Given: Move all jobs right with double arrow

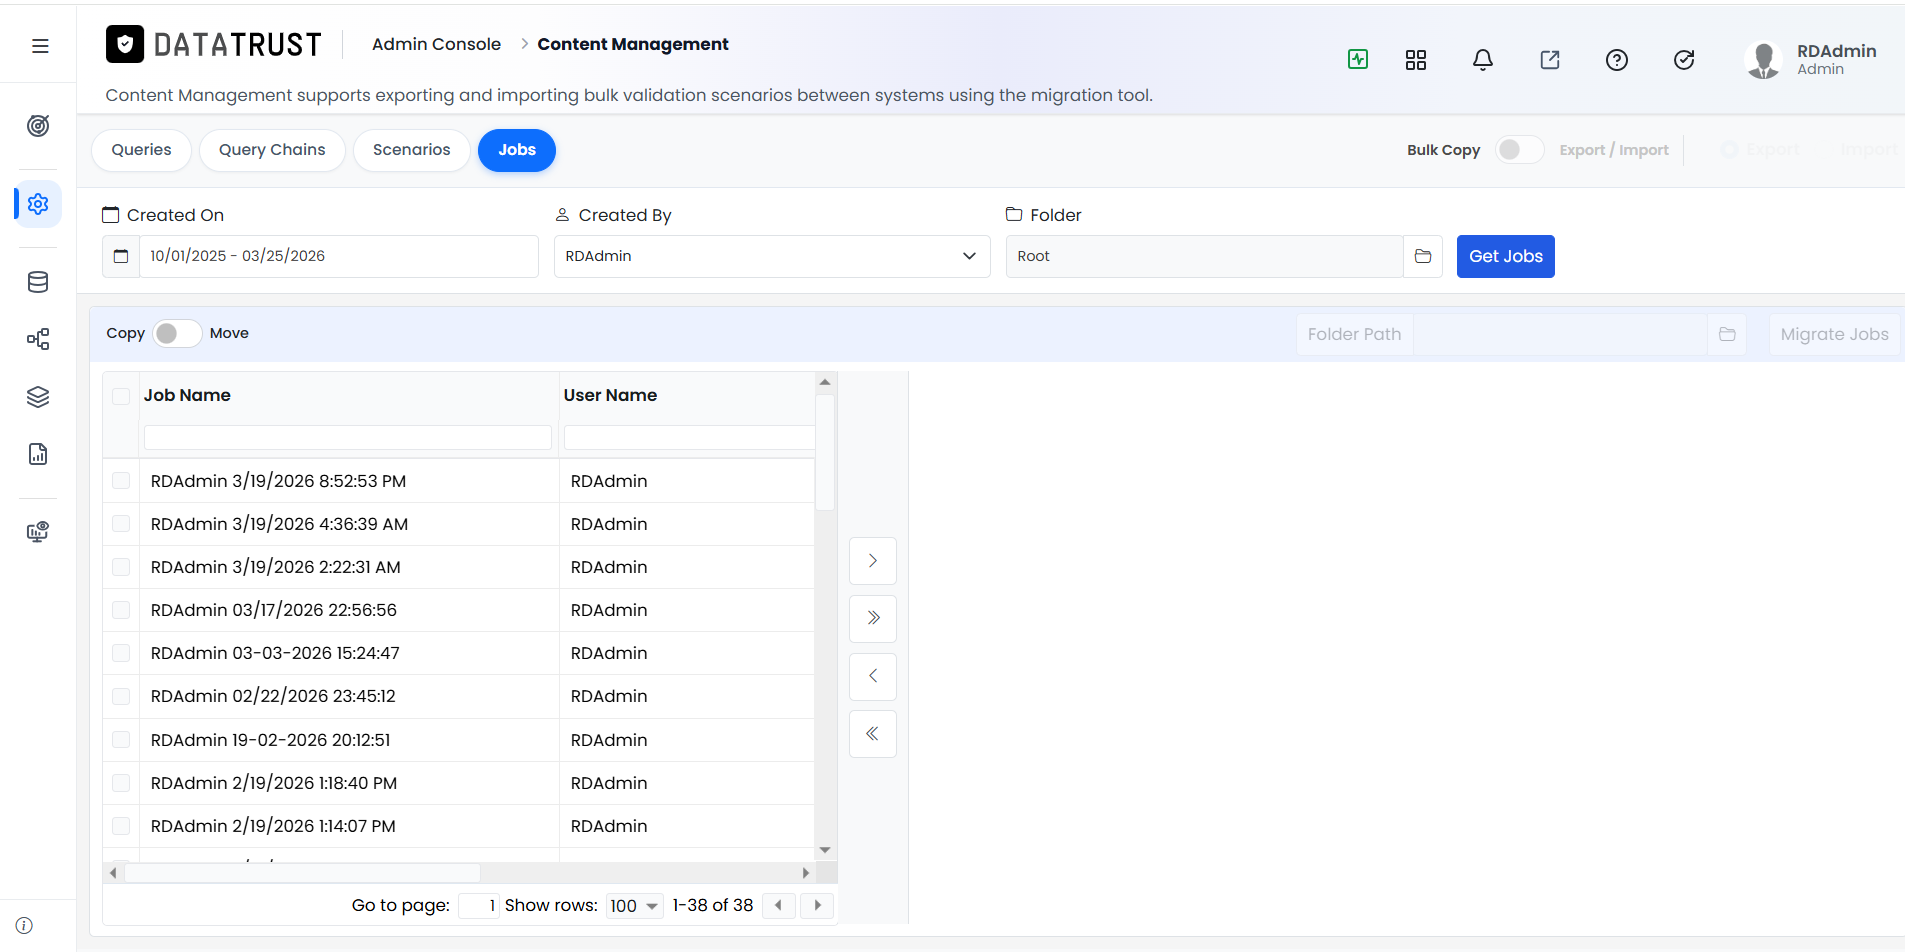Looking at the screenshot, I should pyautogui.click(x=873, y=618).
